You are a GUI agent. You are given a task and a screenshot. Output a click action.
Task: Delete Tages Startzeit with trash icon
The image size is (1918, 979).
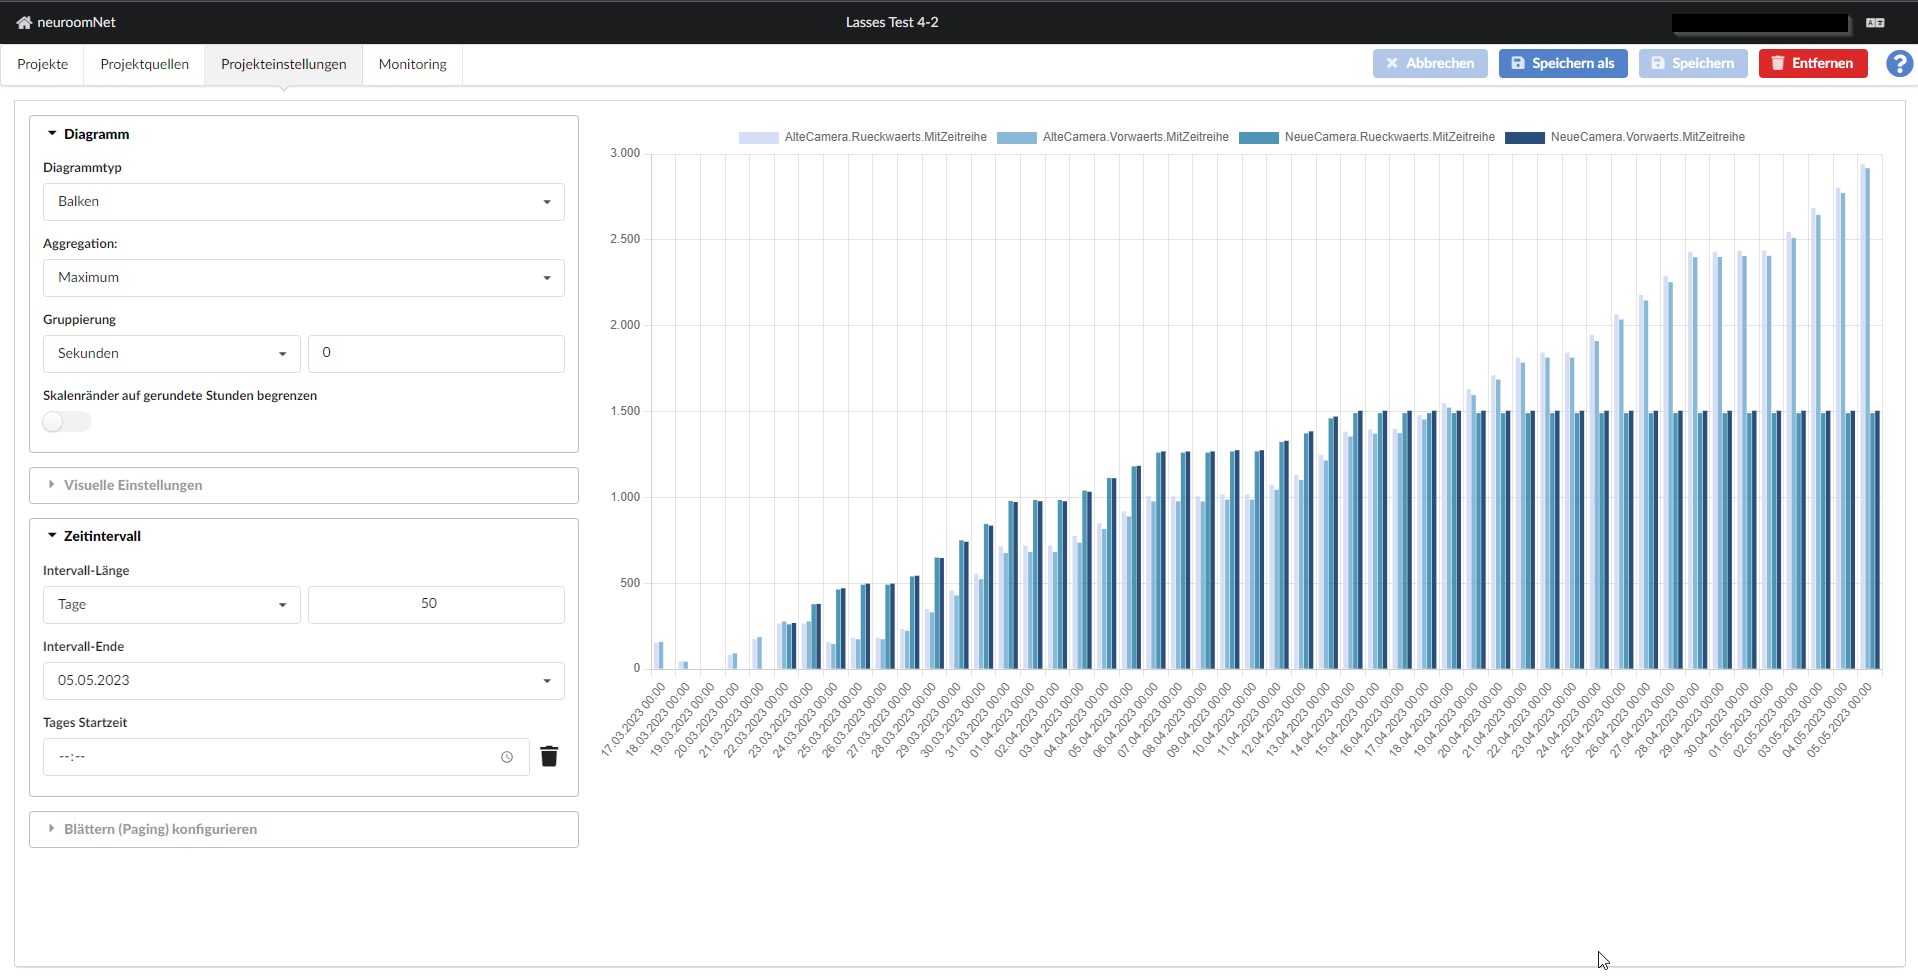pyautogui.click(x=549, y=756)
